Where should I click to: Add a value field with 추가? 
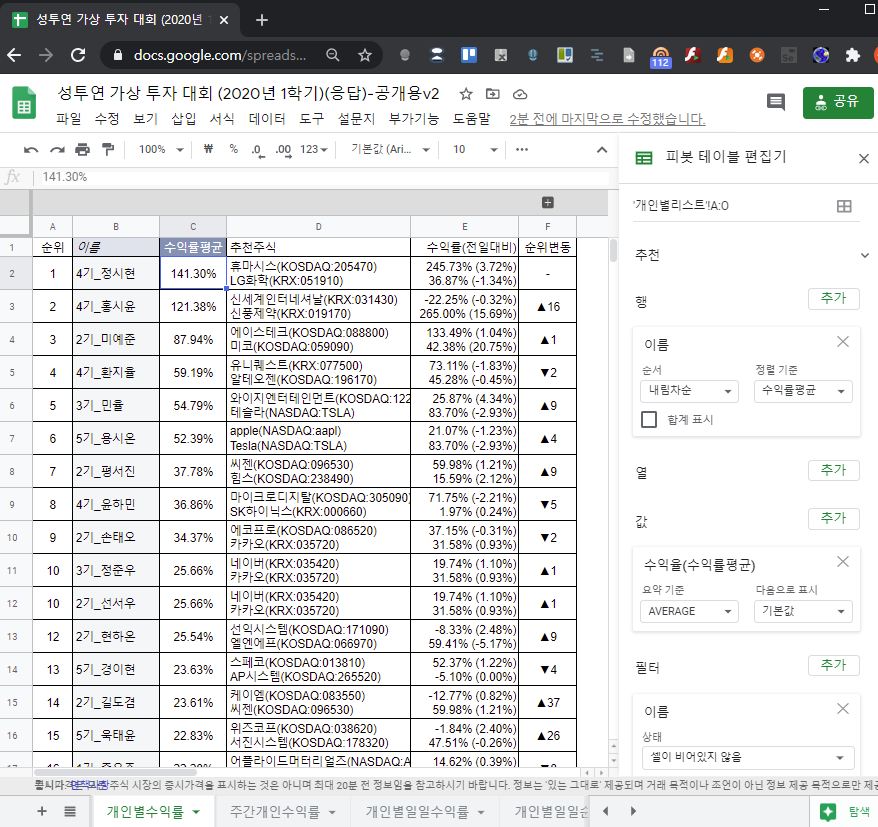point(833,518)
